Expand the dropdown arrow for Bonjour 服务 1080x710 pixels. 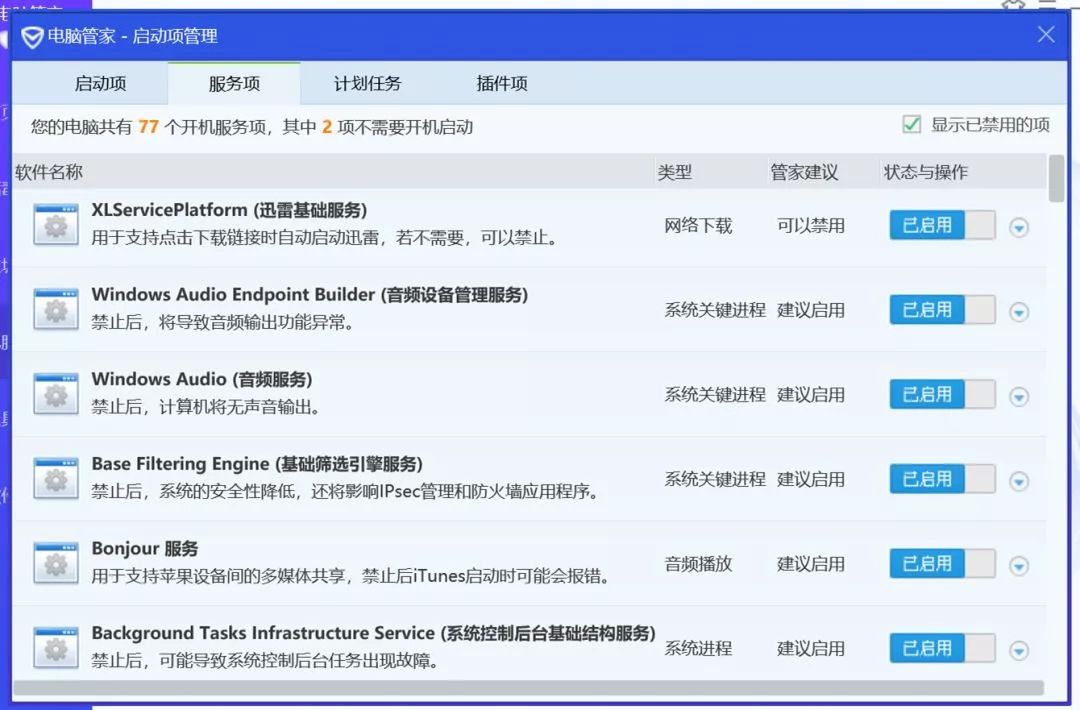pyautogui.click(x=1019, y=566)
